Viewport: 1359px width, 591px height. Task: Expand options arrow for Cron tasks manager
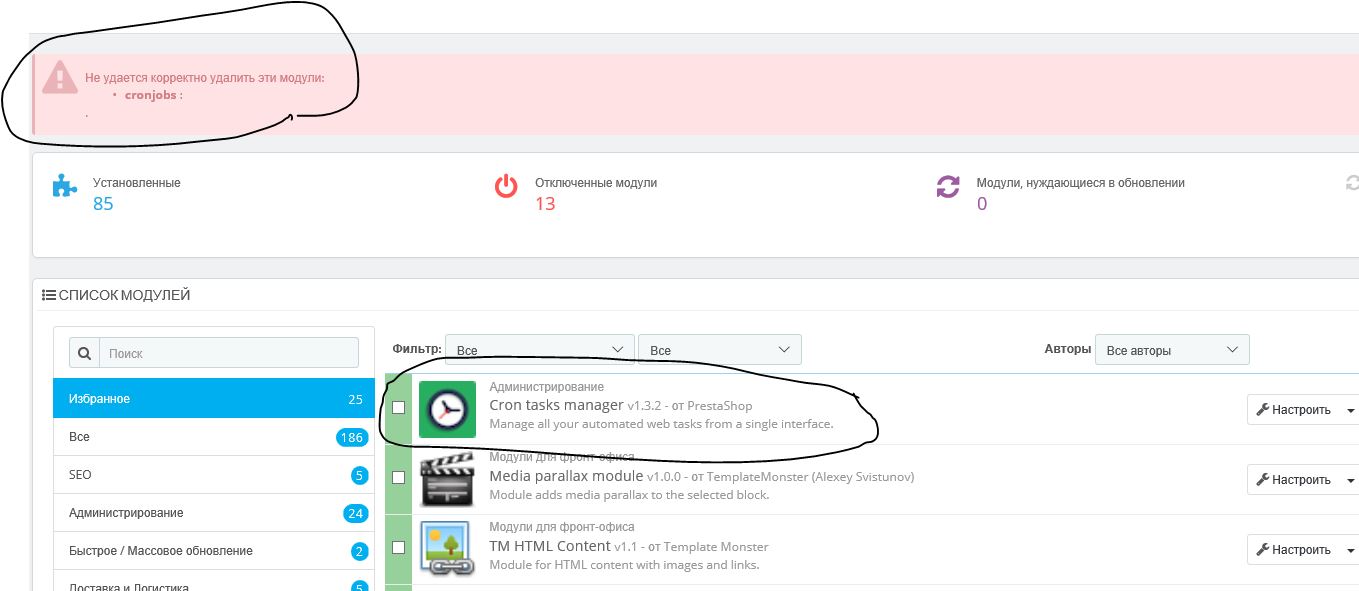[1351, 410]
